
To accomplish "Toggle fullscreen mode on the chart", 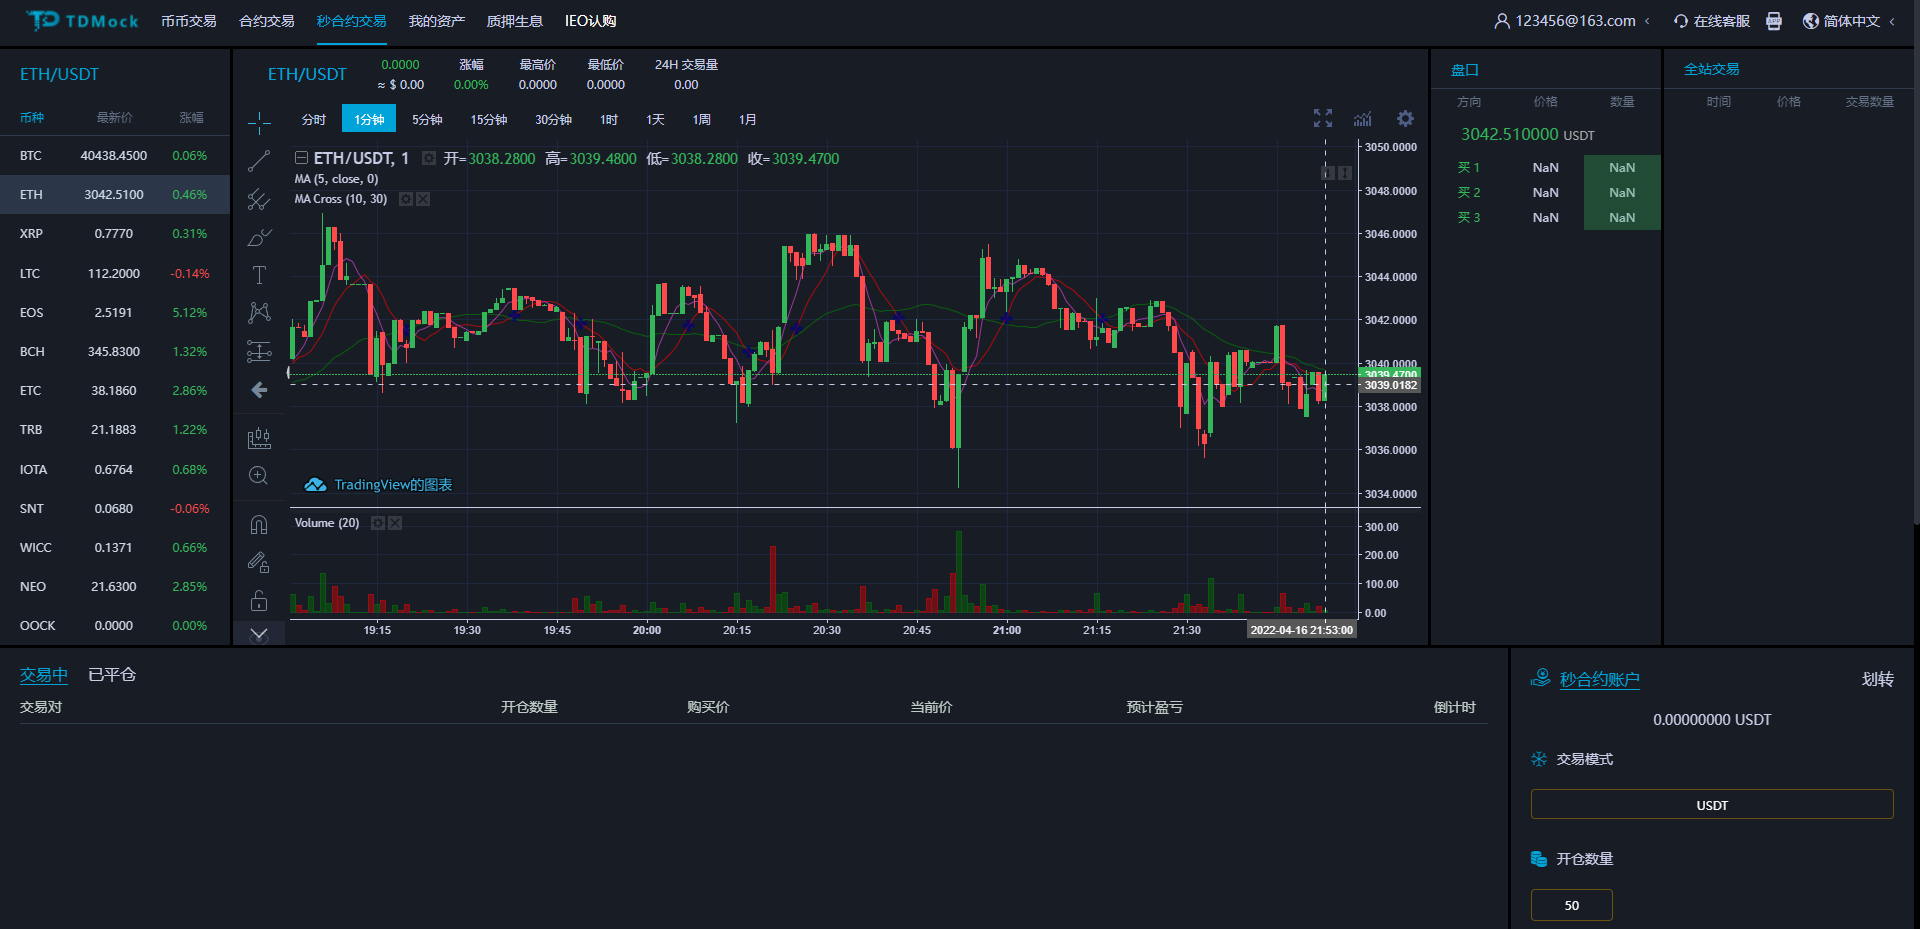I will (1322, 118).
